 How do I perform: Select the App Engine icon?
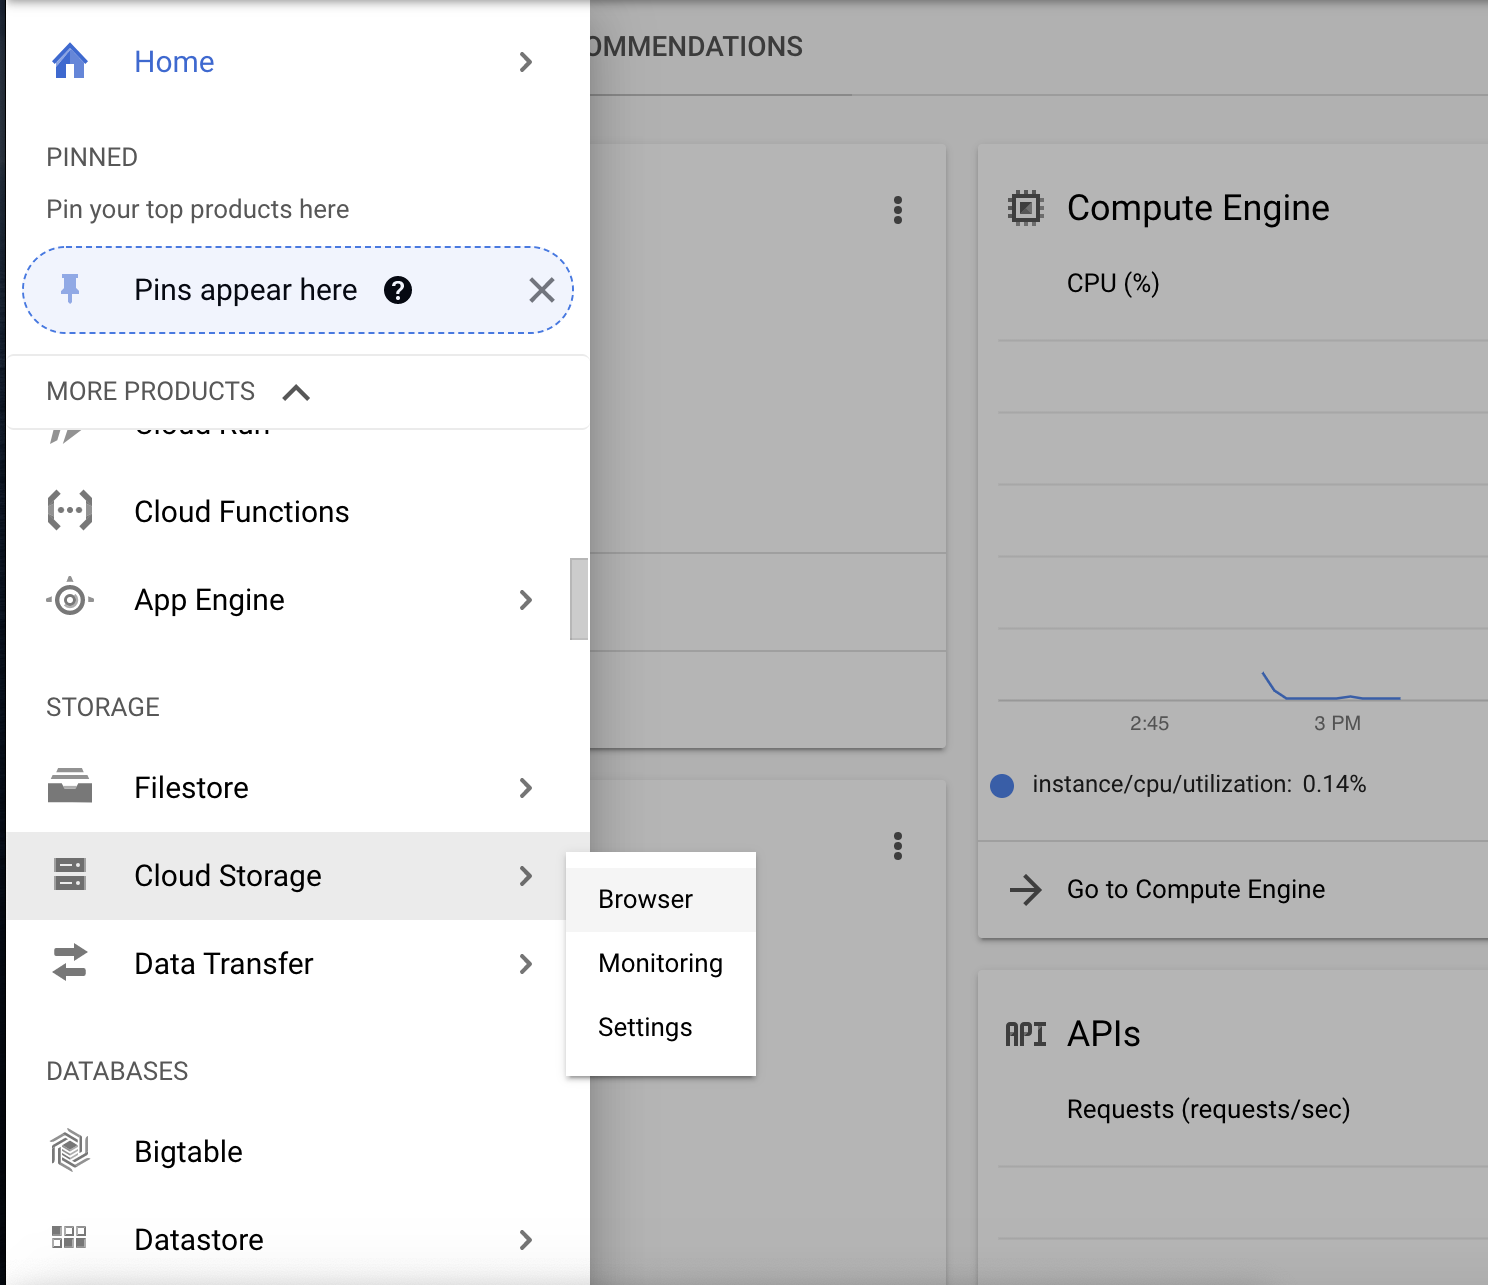click(69, 599)
